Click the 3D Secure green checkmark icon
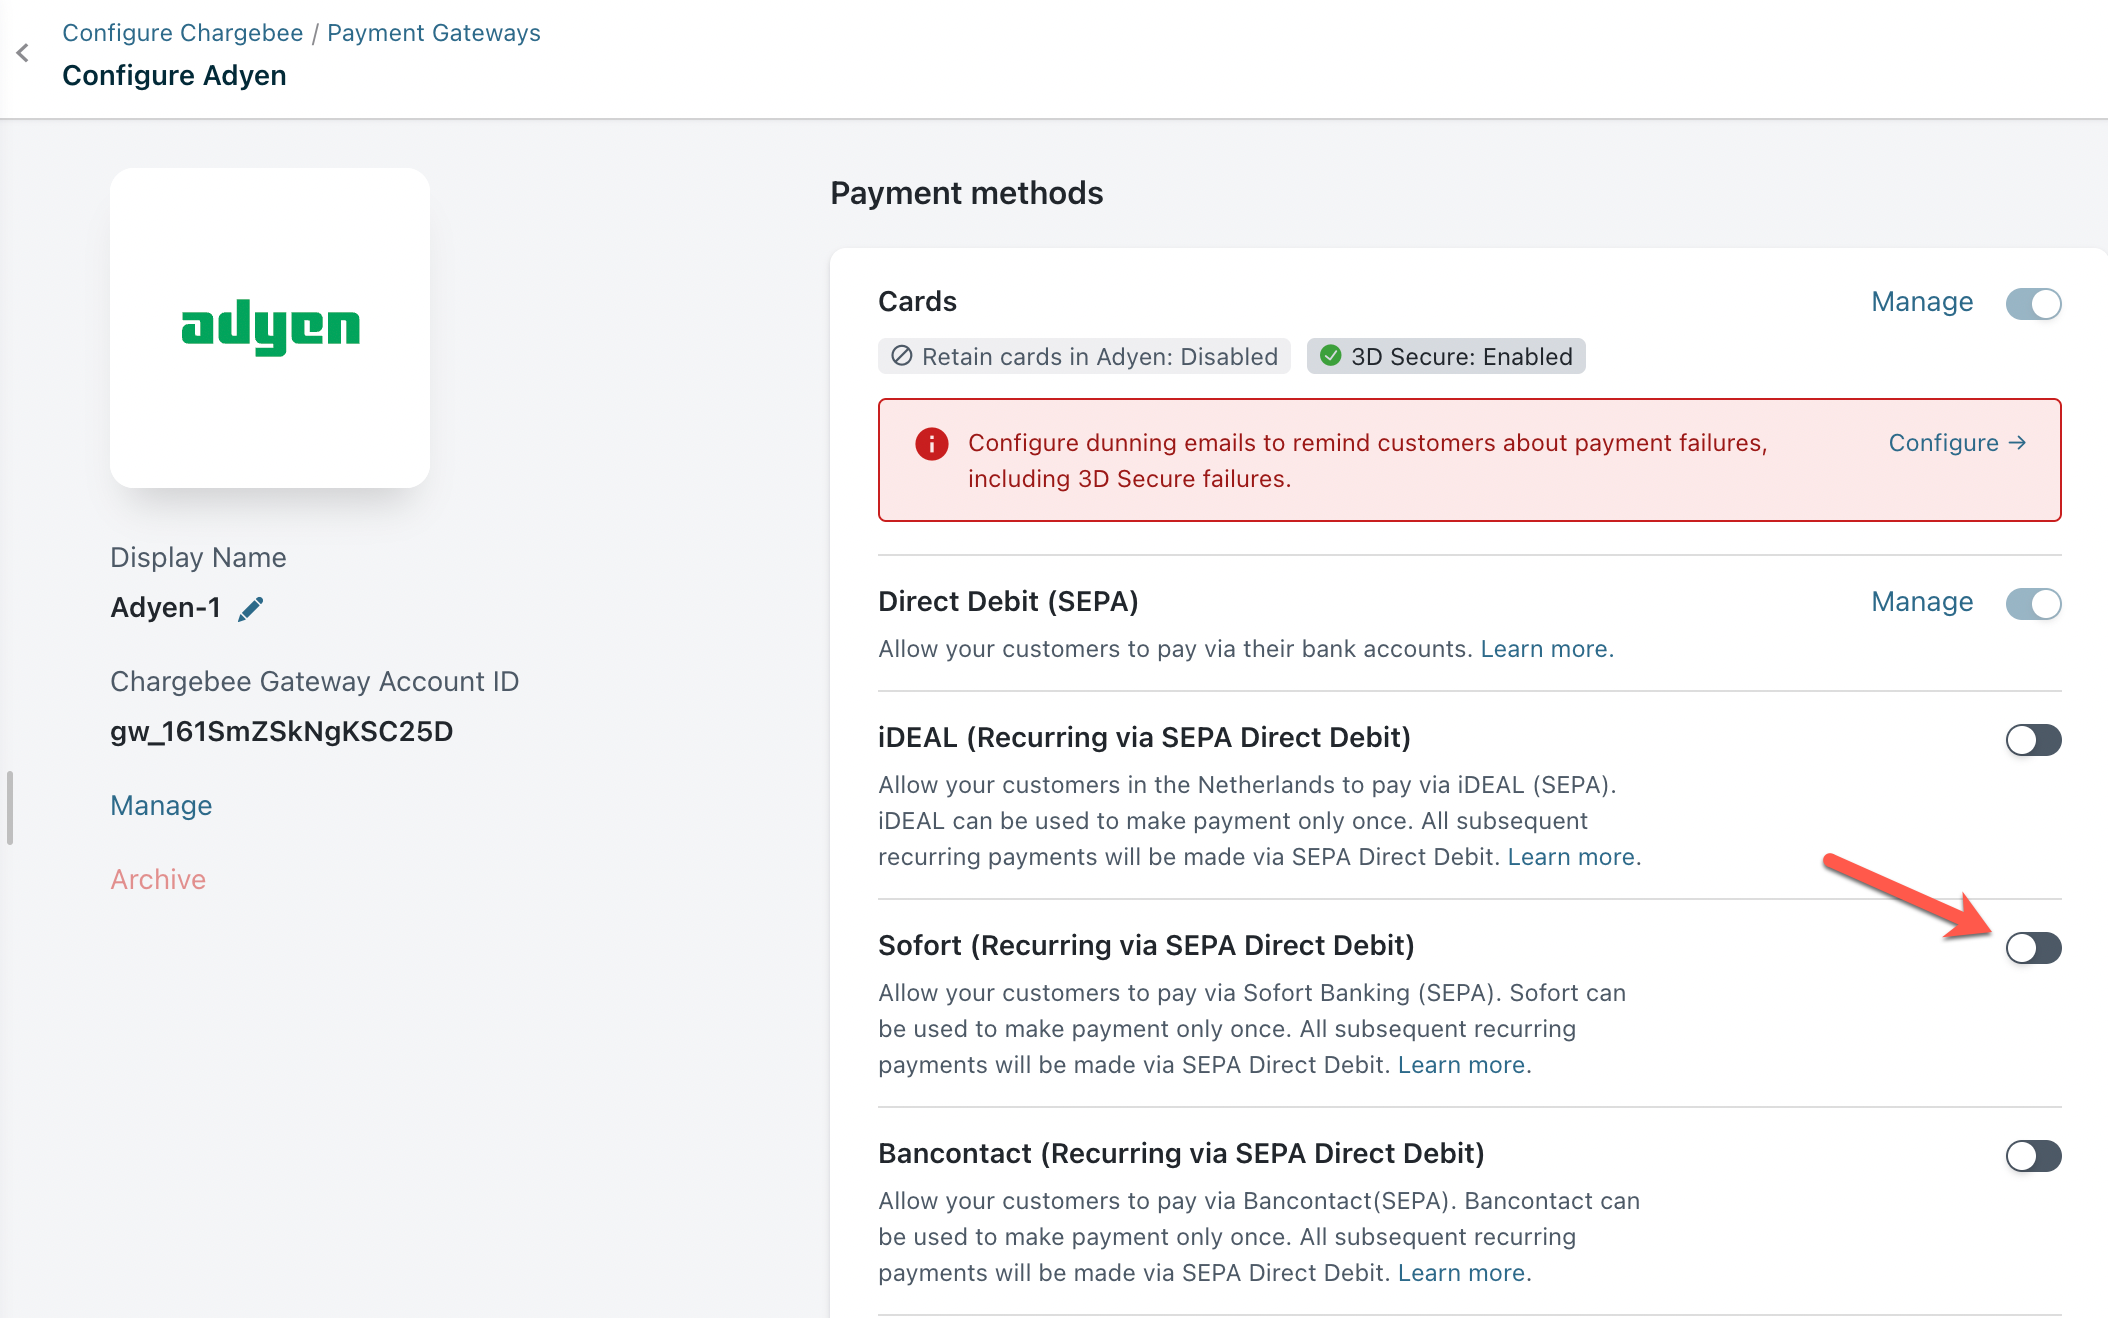Image resolution: width=2108 pixels, height=1318 pixels. 1331,356
